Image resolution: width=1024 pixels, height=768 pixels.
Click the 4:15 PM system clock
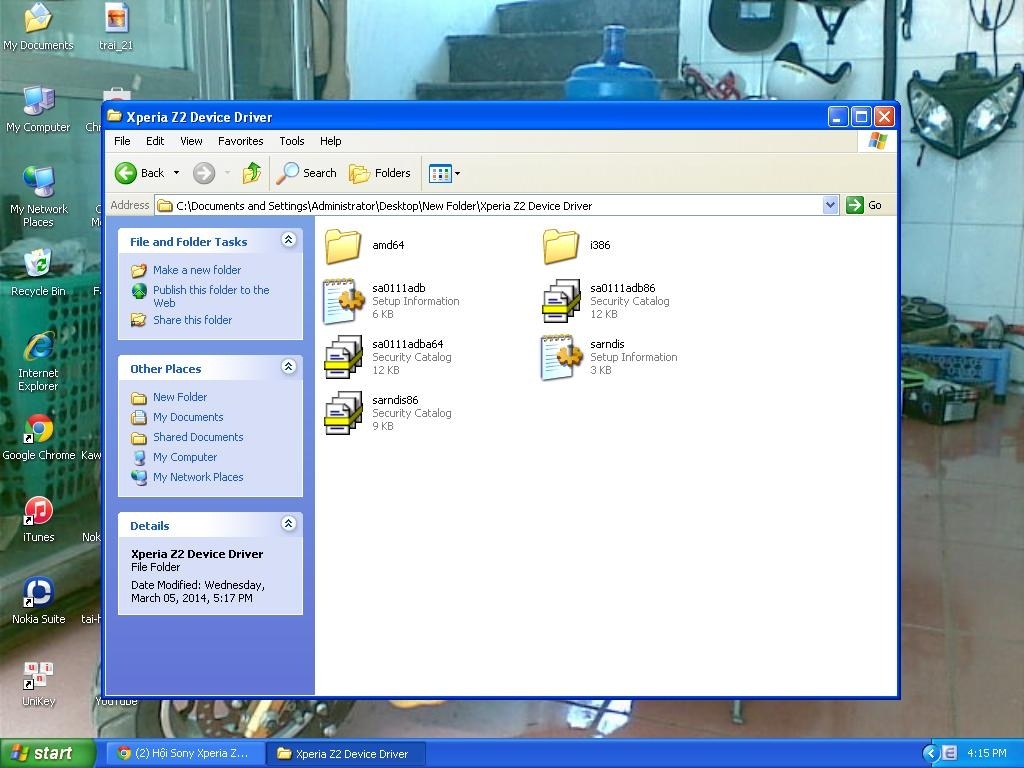[x=987, y=754]
